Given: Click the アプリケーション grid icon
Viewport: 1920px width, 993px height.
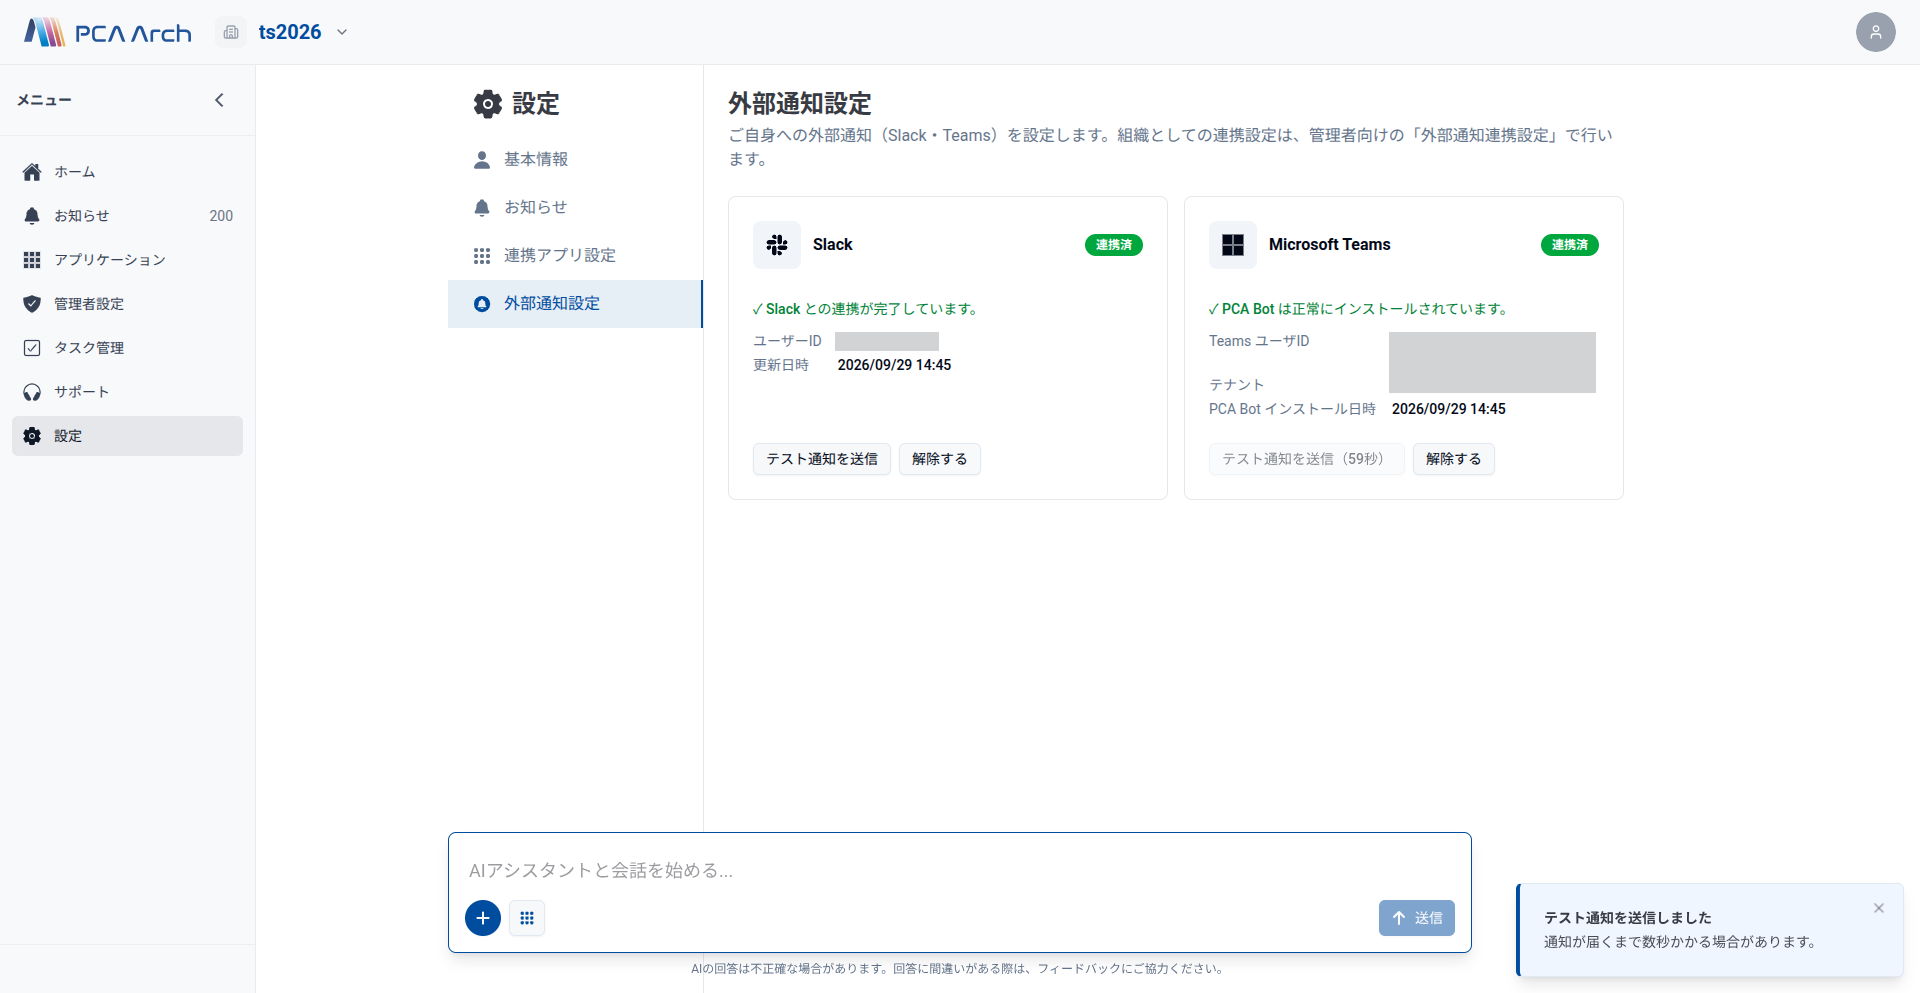Looking at the screenshot, I should (32, 260).
